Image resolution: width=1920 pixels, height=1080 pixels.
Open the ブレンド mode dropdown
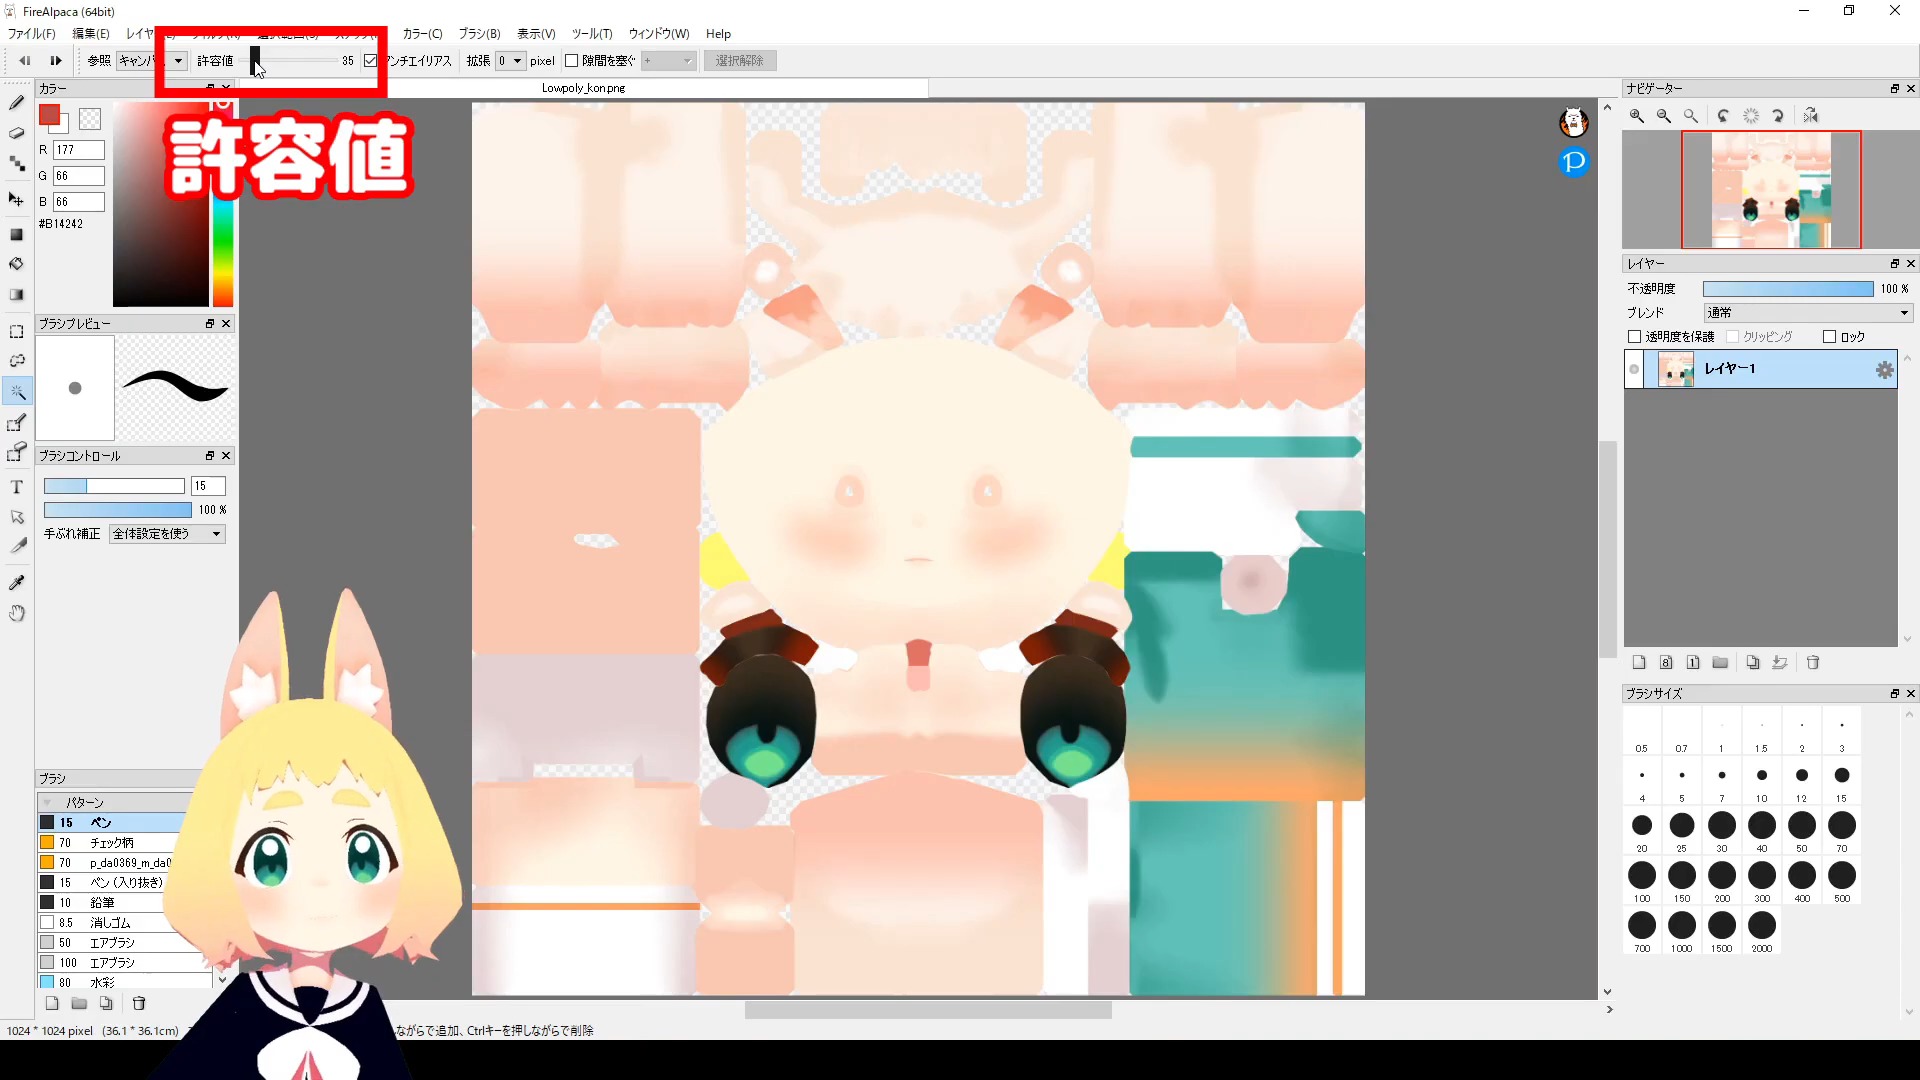click(x=1808, y=313)
